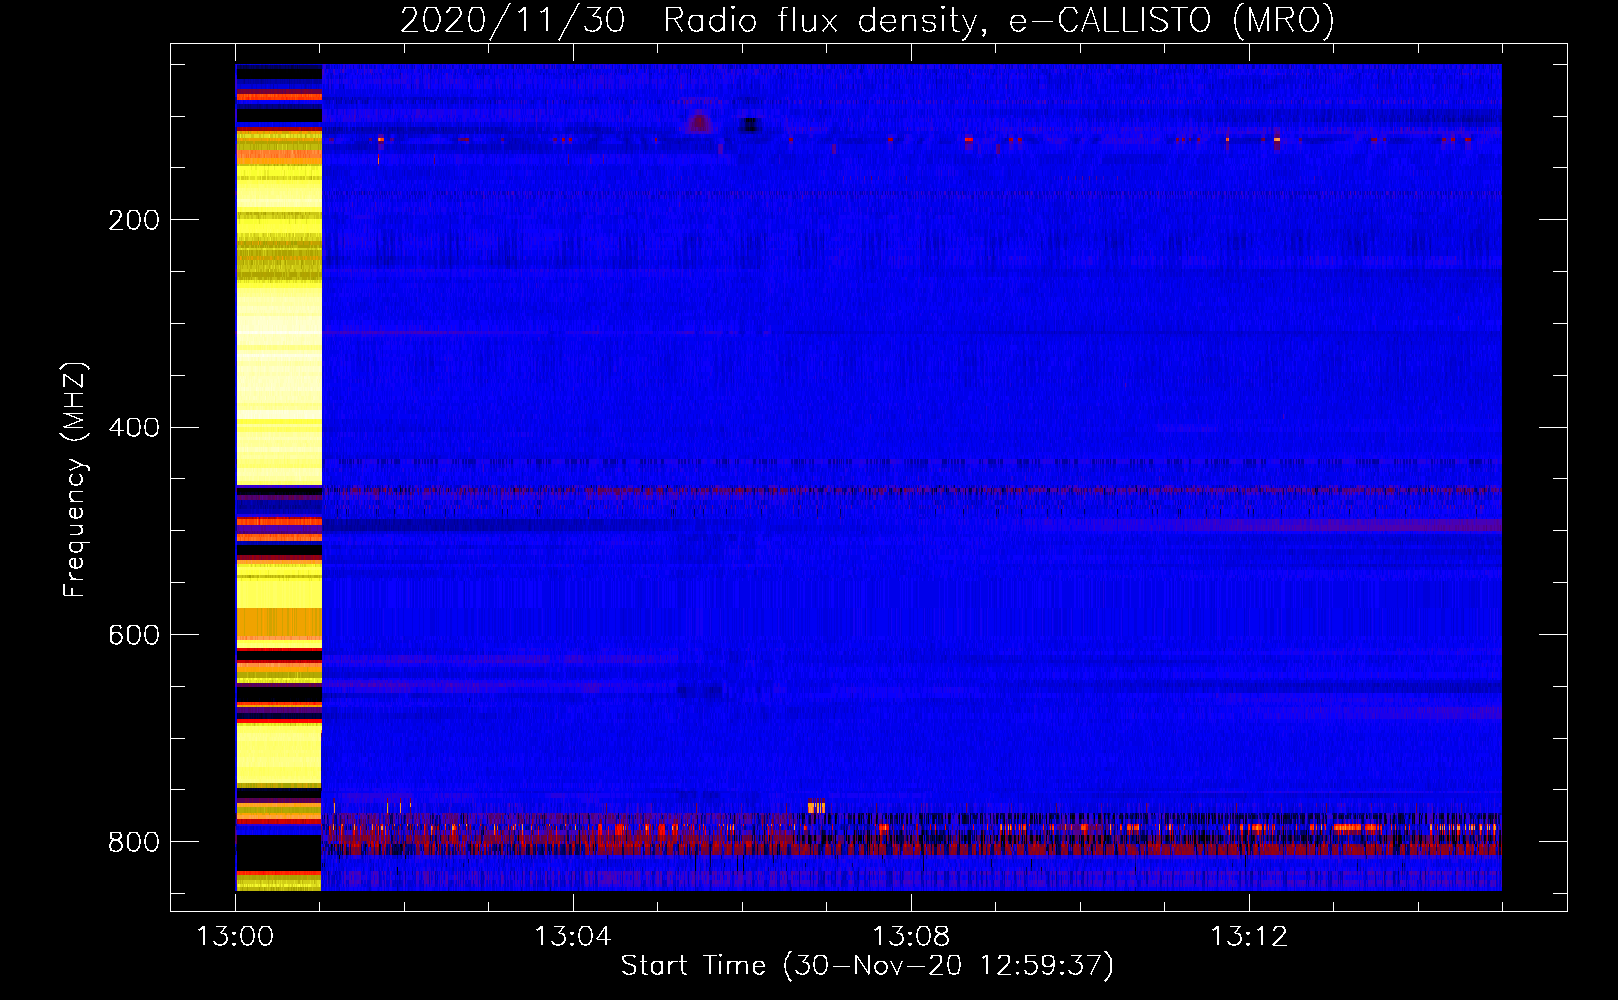Click the 200 frequency tick label
The width and height of the screenshot is (1618, 1000).
tap(134, 220)
